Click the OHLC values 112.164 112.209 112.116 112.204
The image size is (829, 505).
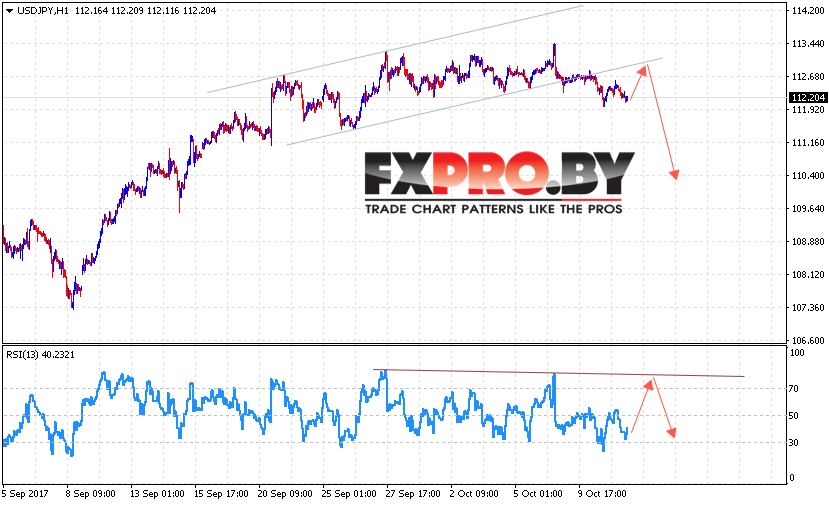(145, 11)
